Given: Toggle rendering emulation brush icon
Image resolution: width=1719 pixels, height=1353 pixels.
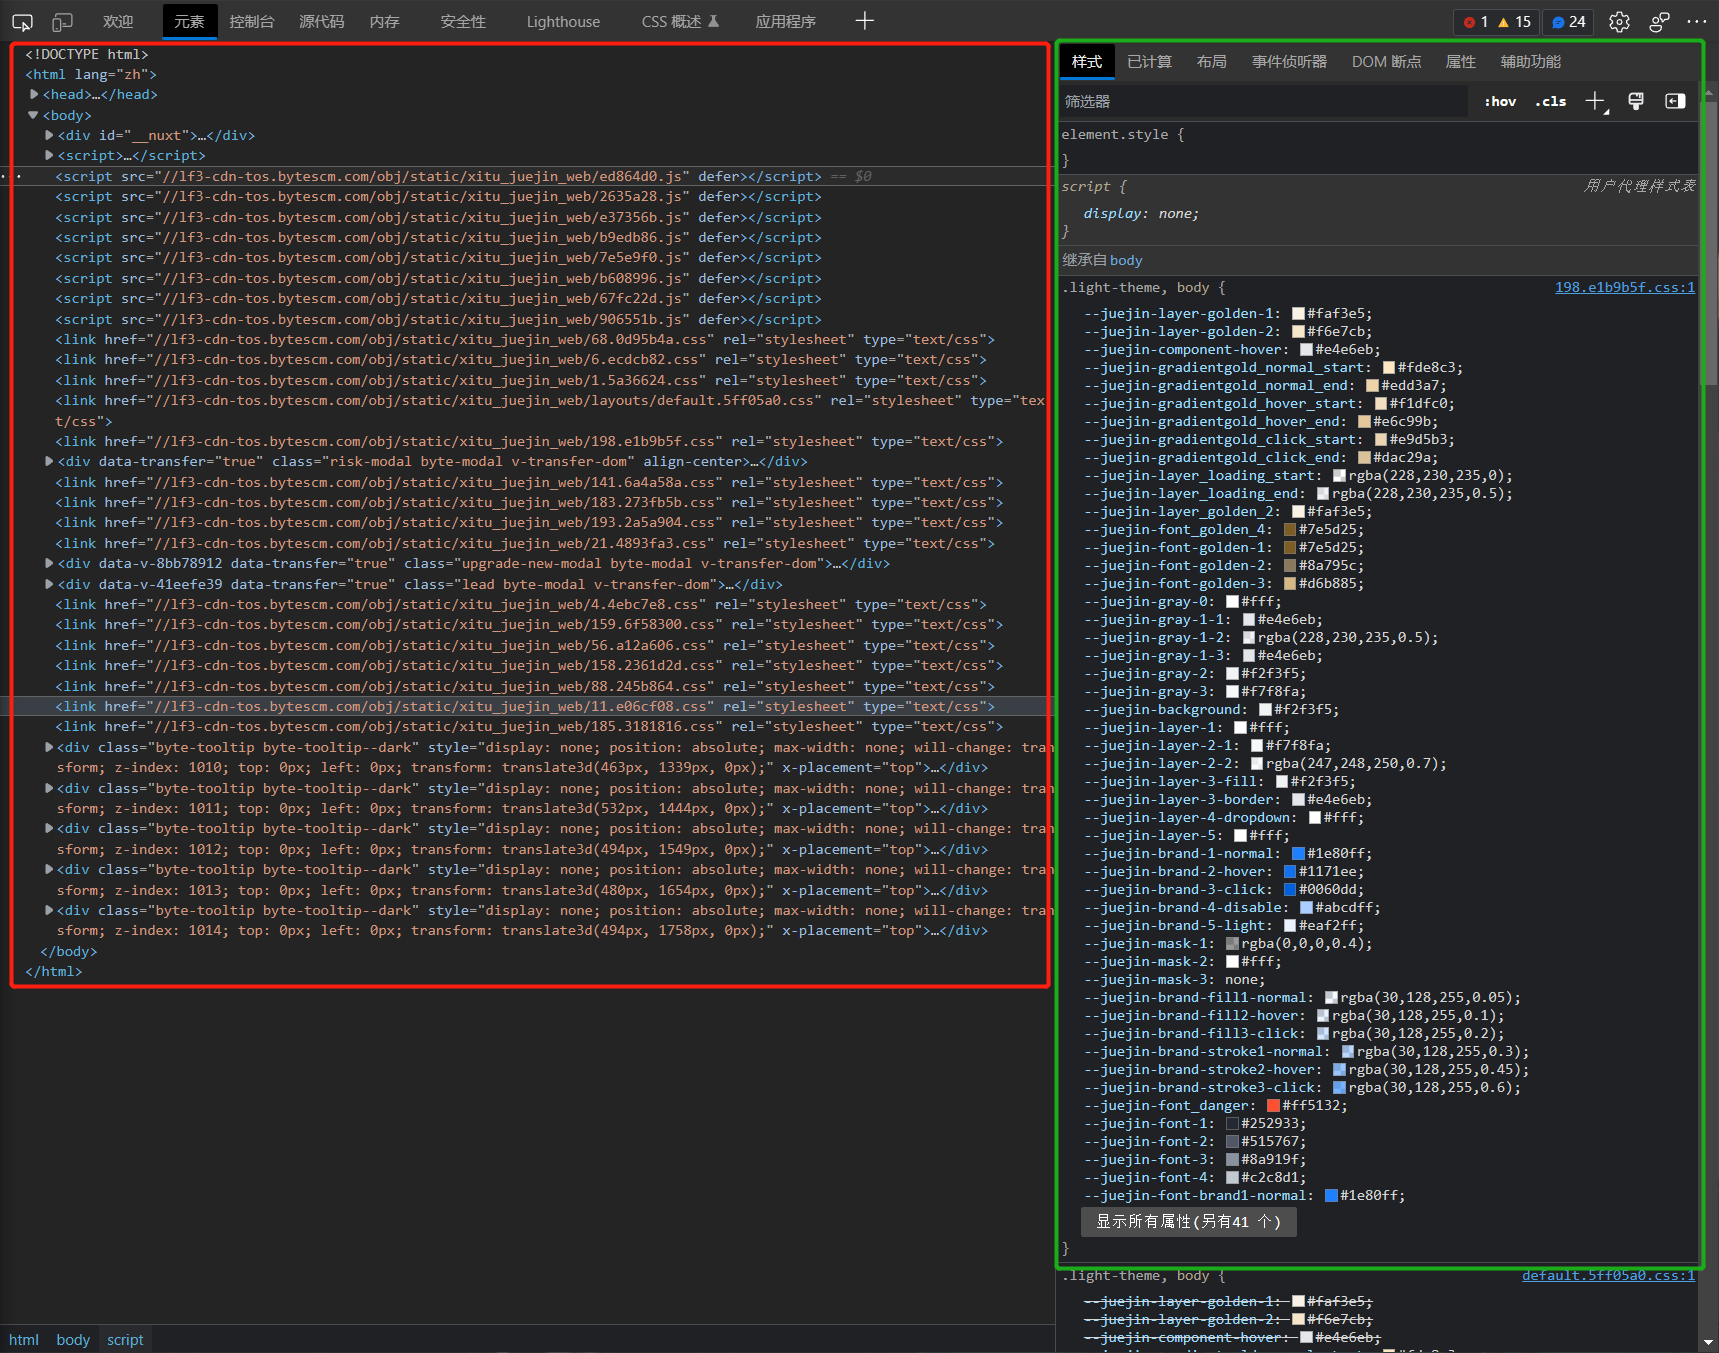Looking at the screenshot, I should [1636, 101].
